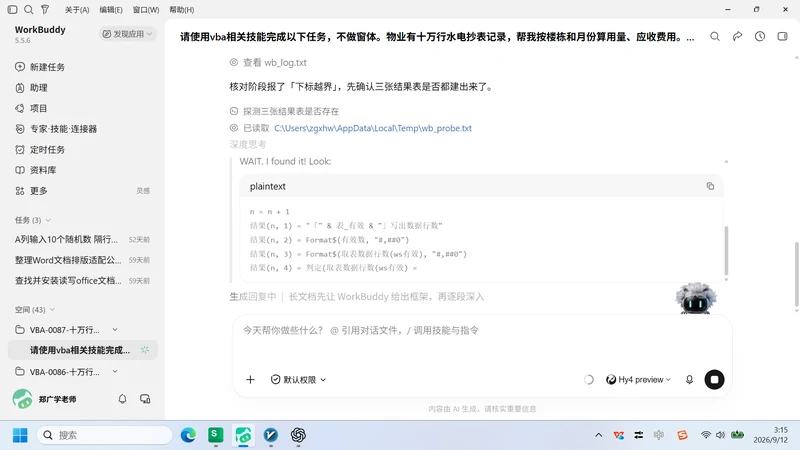Expand the 发现应用 dropdown
800x450 pixels.
click(127, 34)
